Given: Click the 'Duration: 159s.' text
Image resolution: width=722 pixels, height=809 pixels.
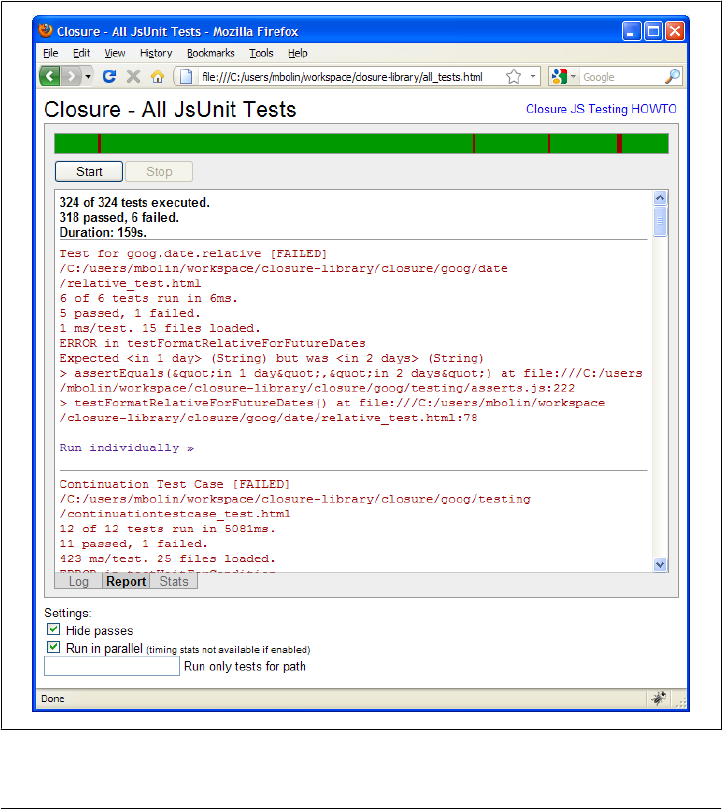Looking at the screenshot, I should [x=103, y=232].
